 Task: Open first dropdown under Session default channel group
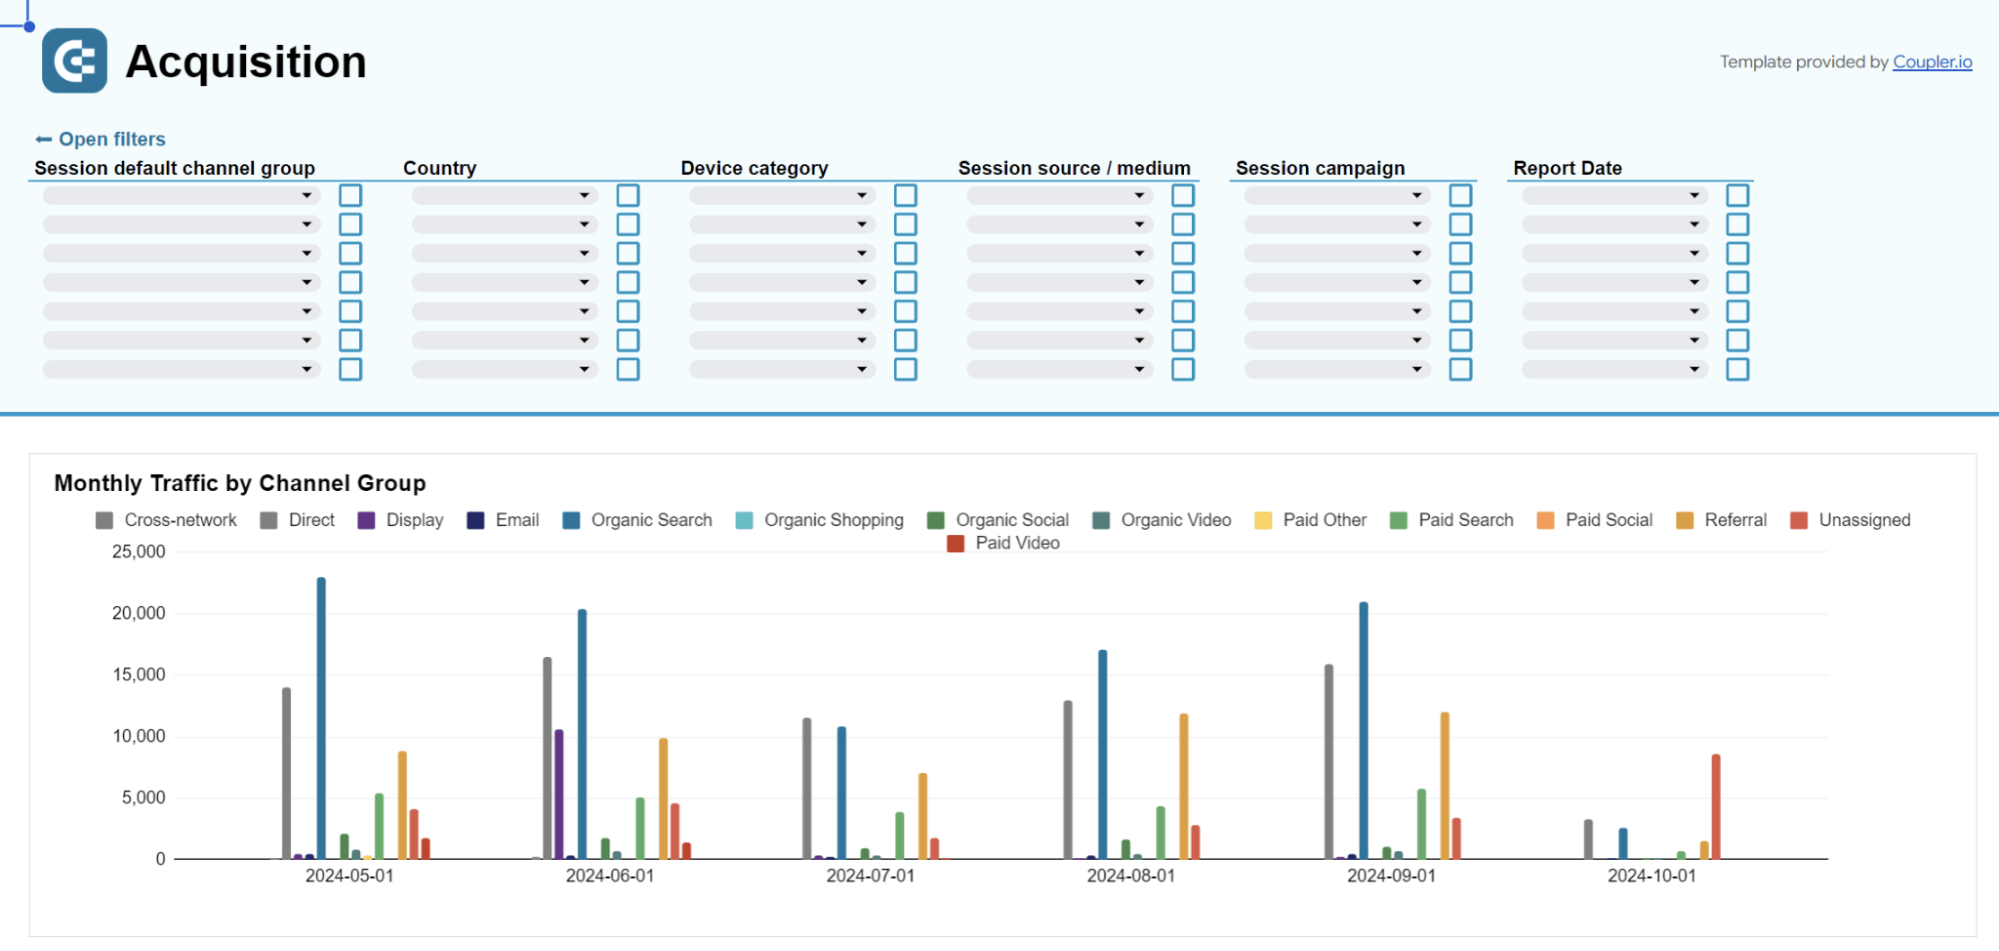pos(181,196)
